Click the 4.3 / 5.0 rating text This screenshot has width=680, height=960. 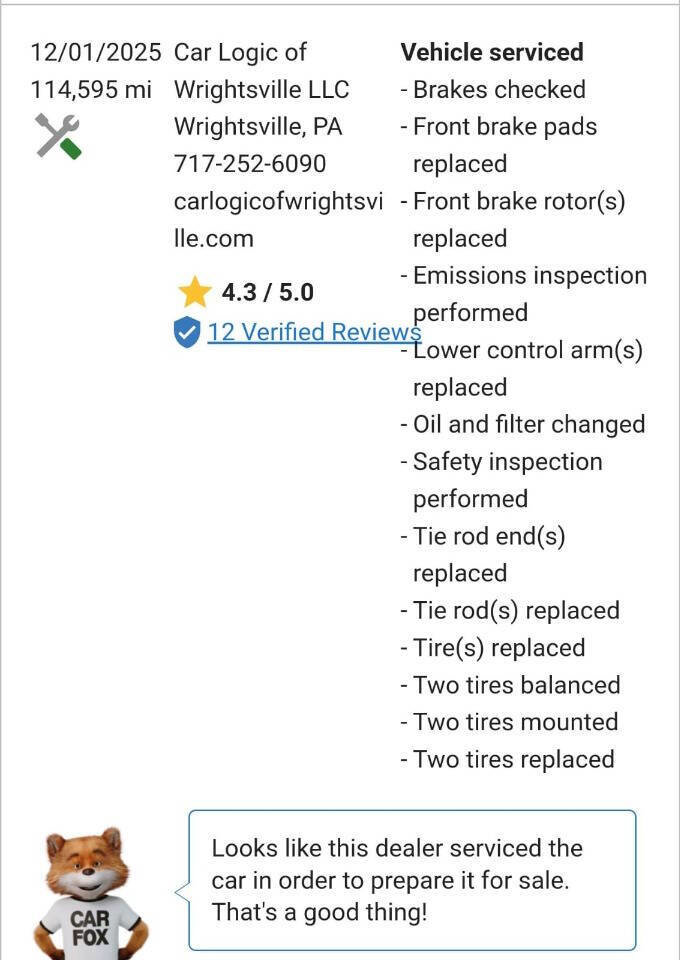267,292
